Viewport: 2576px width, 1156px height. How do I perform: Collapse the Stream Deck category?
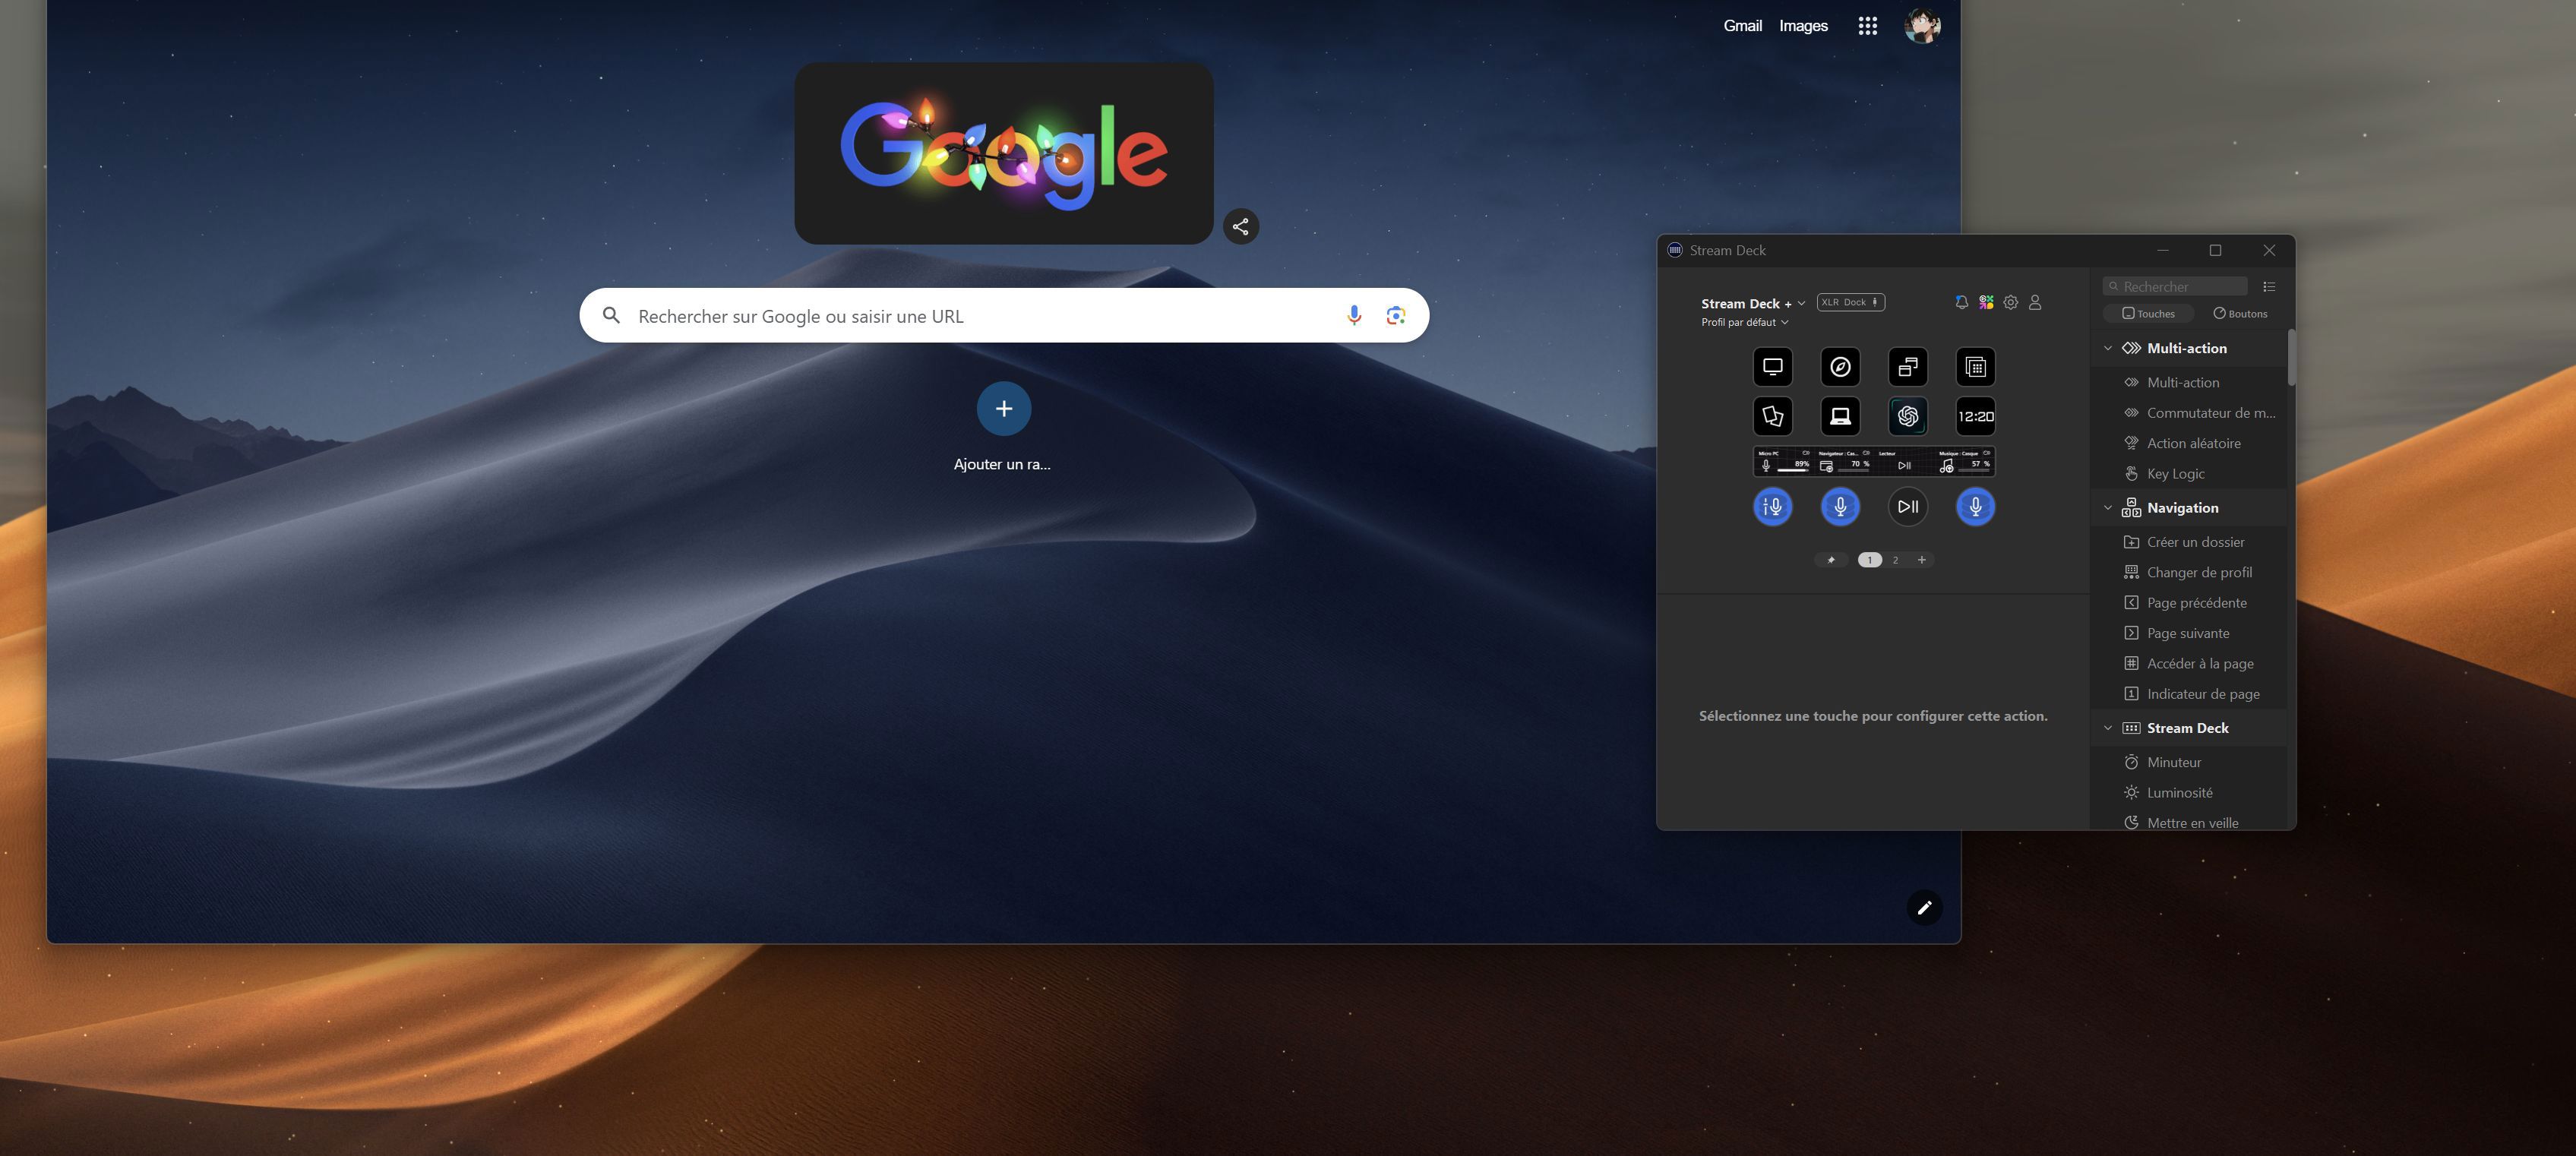pos(2108,728)
